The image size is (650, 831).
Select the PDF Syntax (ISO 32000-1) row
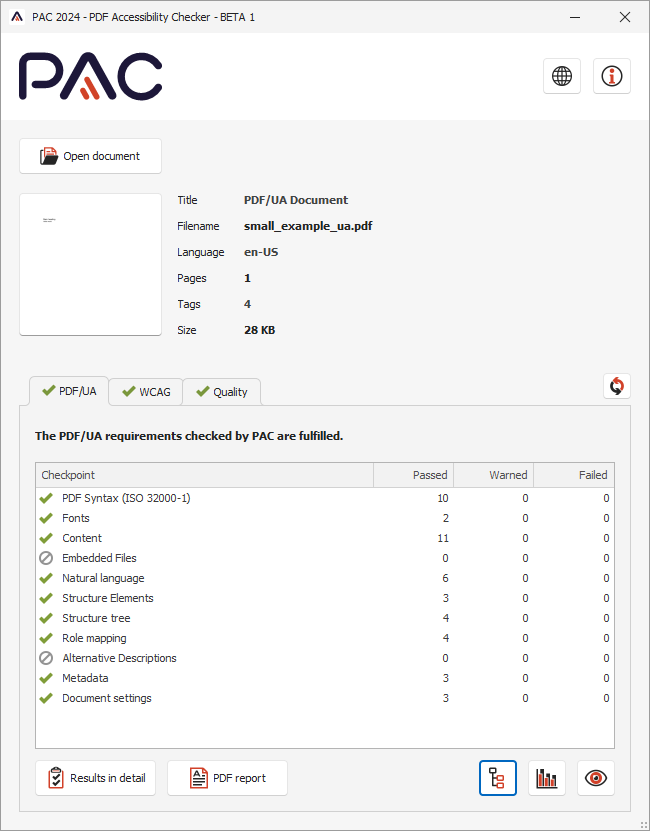126,498
